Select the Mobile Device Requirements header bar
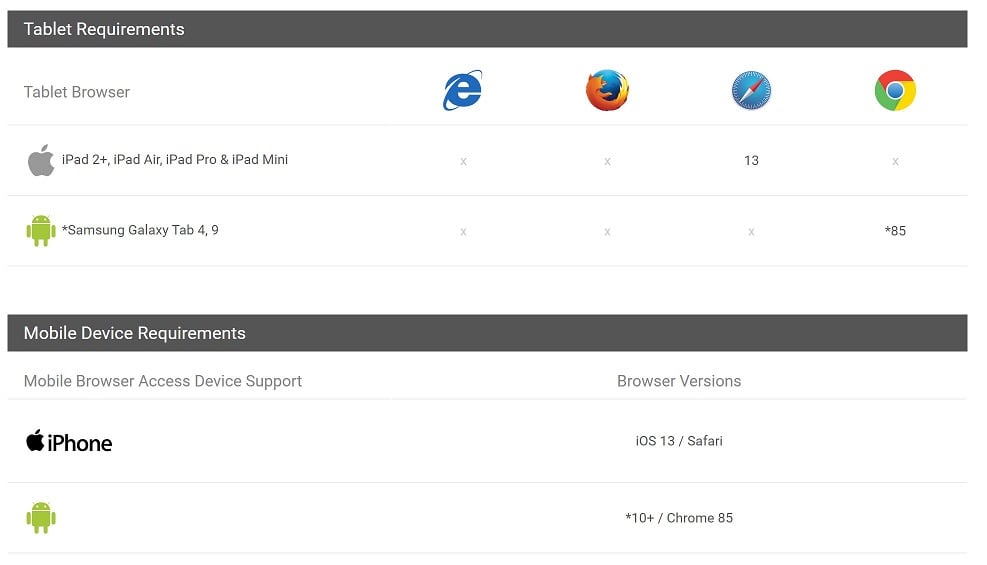Screen dimensions: 987x565 [x=487, y=333]
